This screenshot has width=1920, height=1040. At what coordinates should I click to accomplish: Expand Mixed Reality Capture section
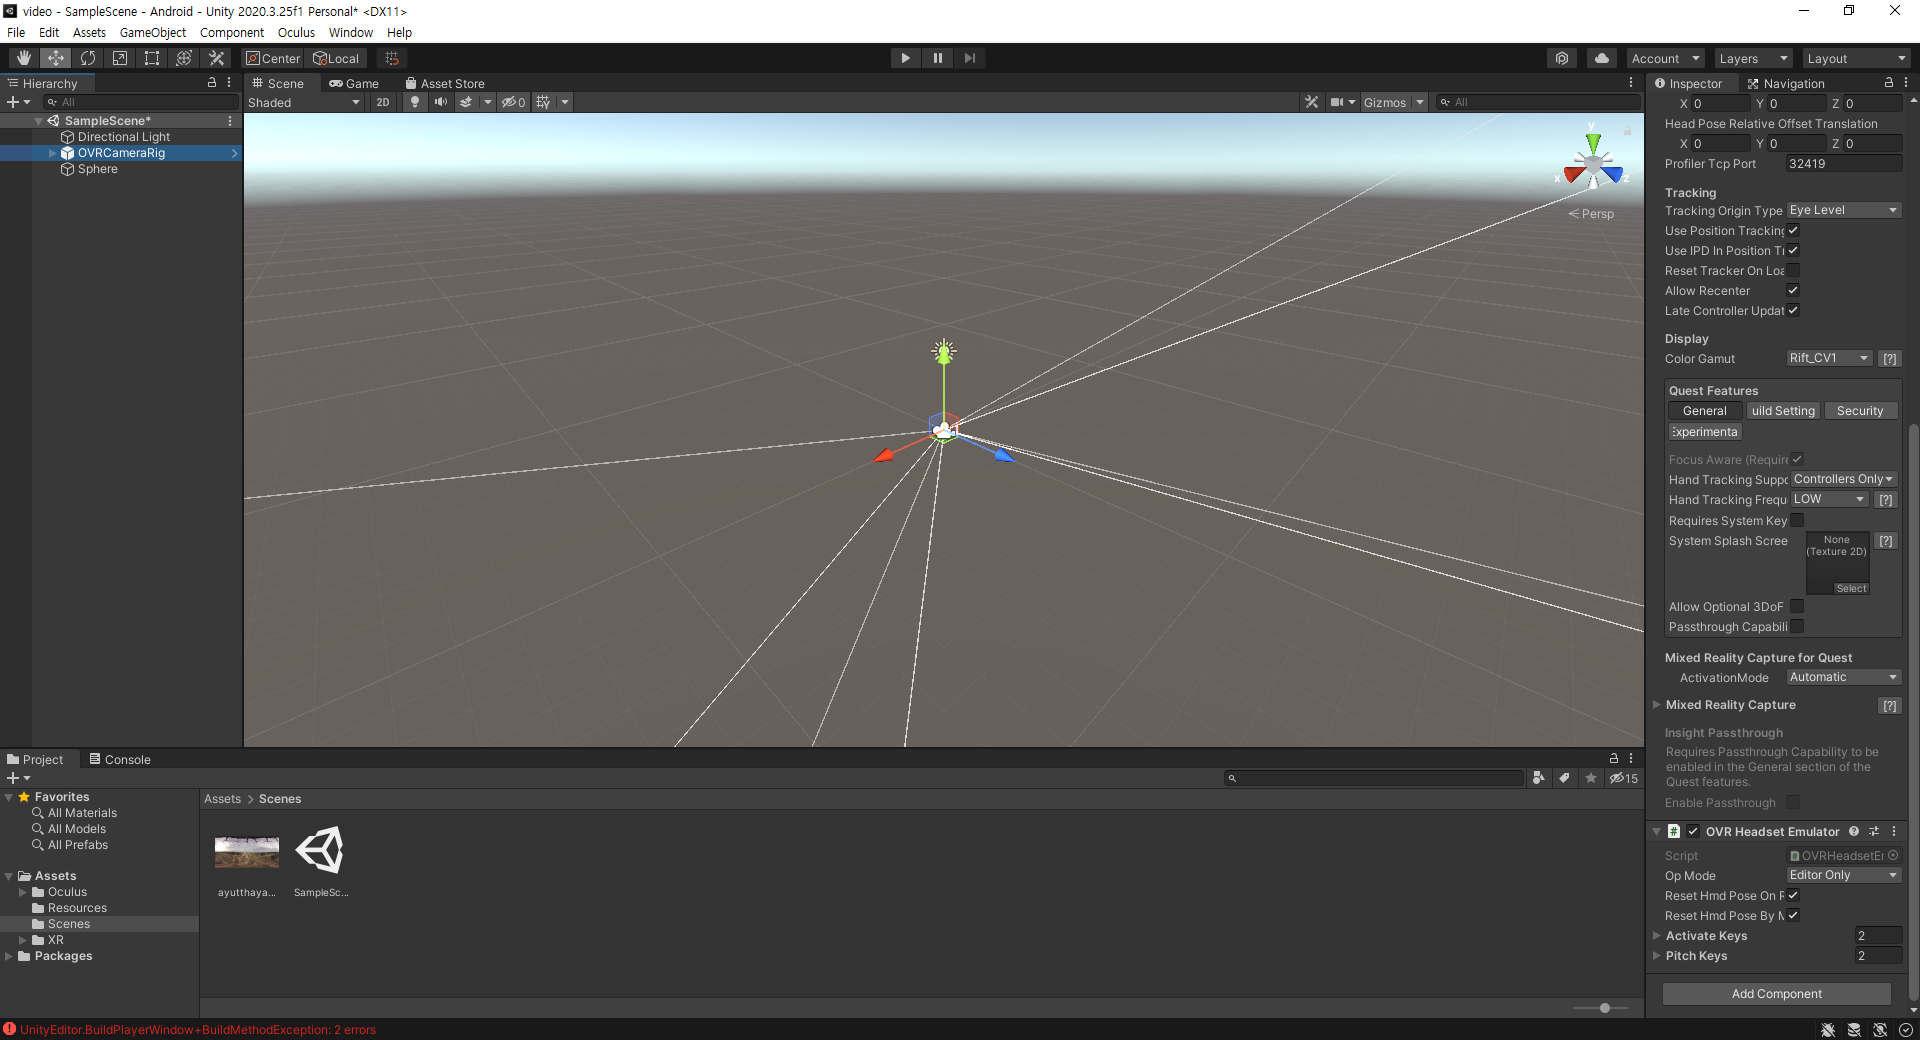coord(1657,705)
